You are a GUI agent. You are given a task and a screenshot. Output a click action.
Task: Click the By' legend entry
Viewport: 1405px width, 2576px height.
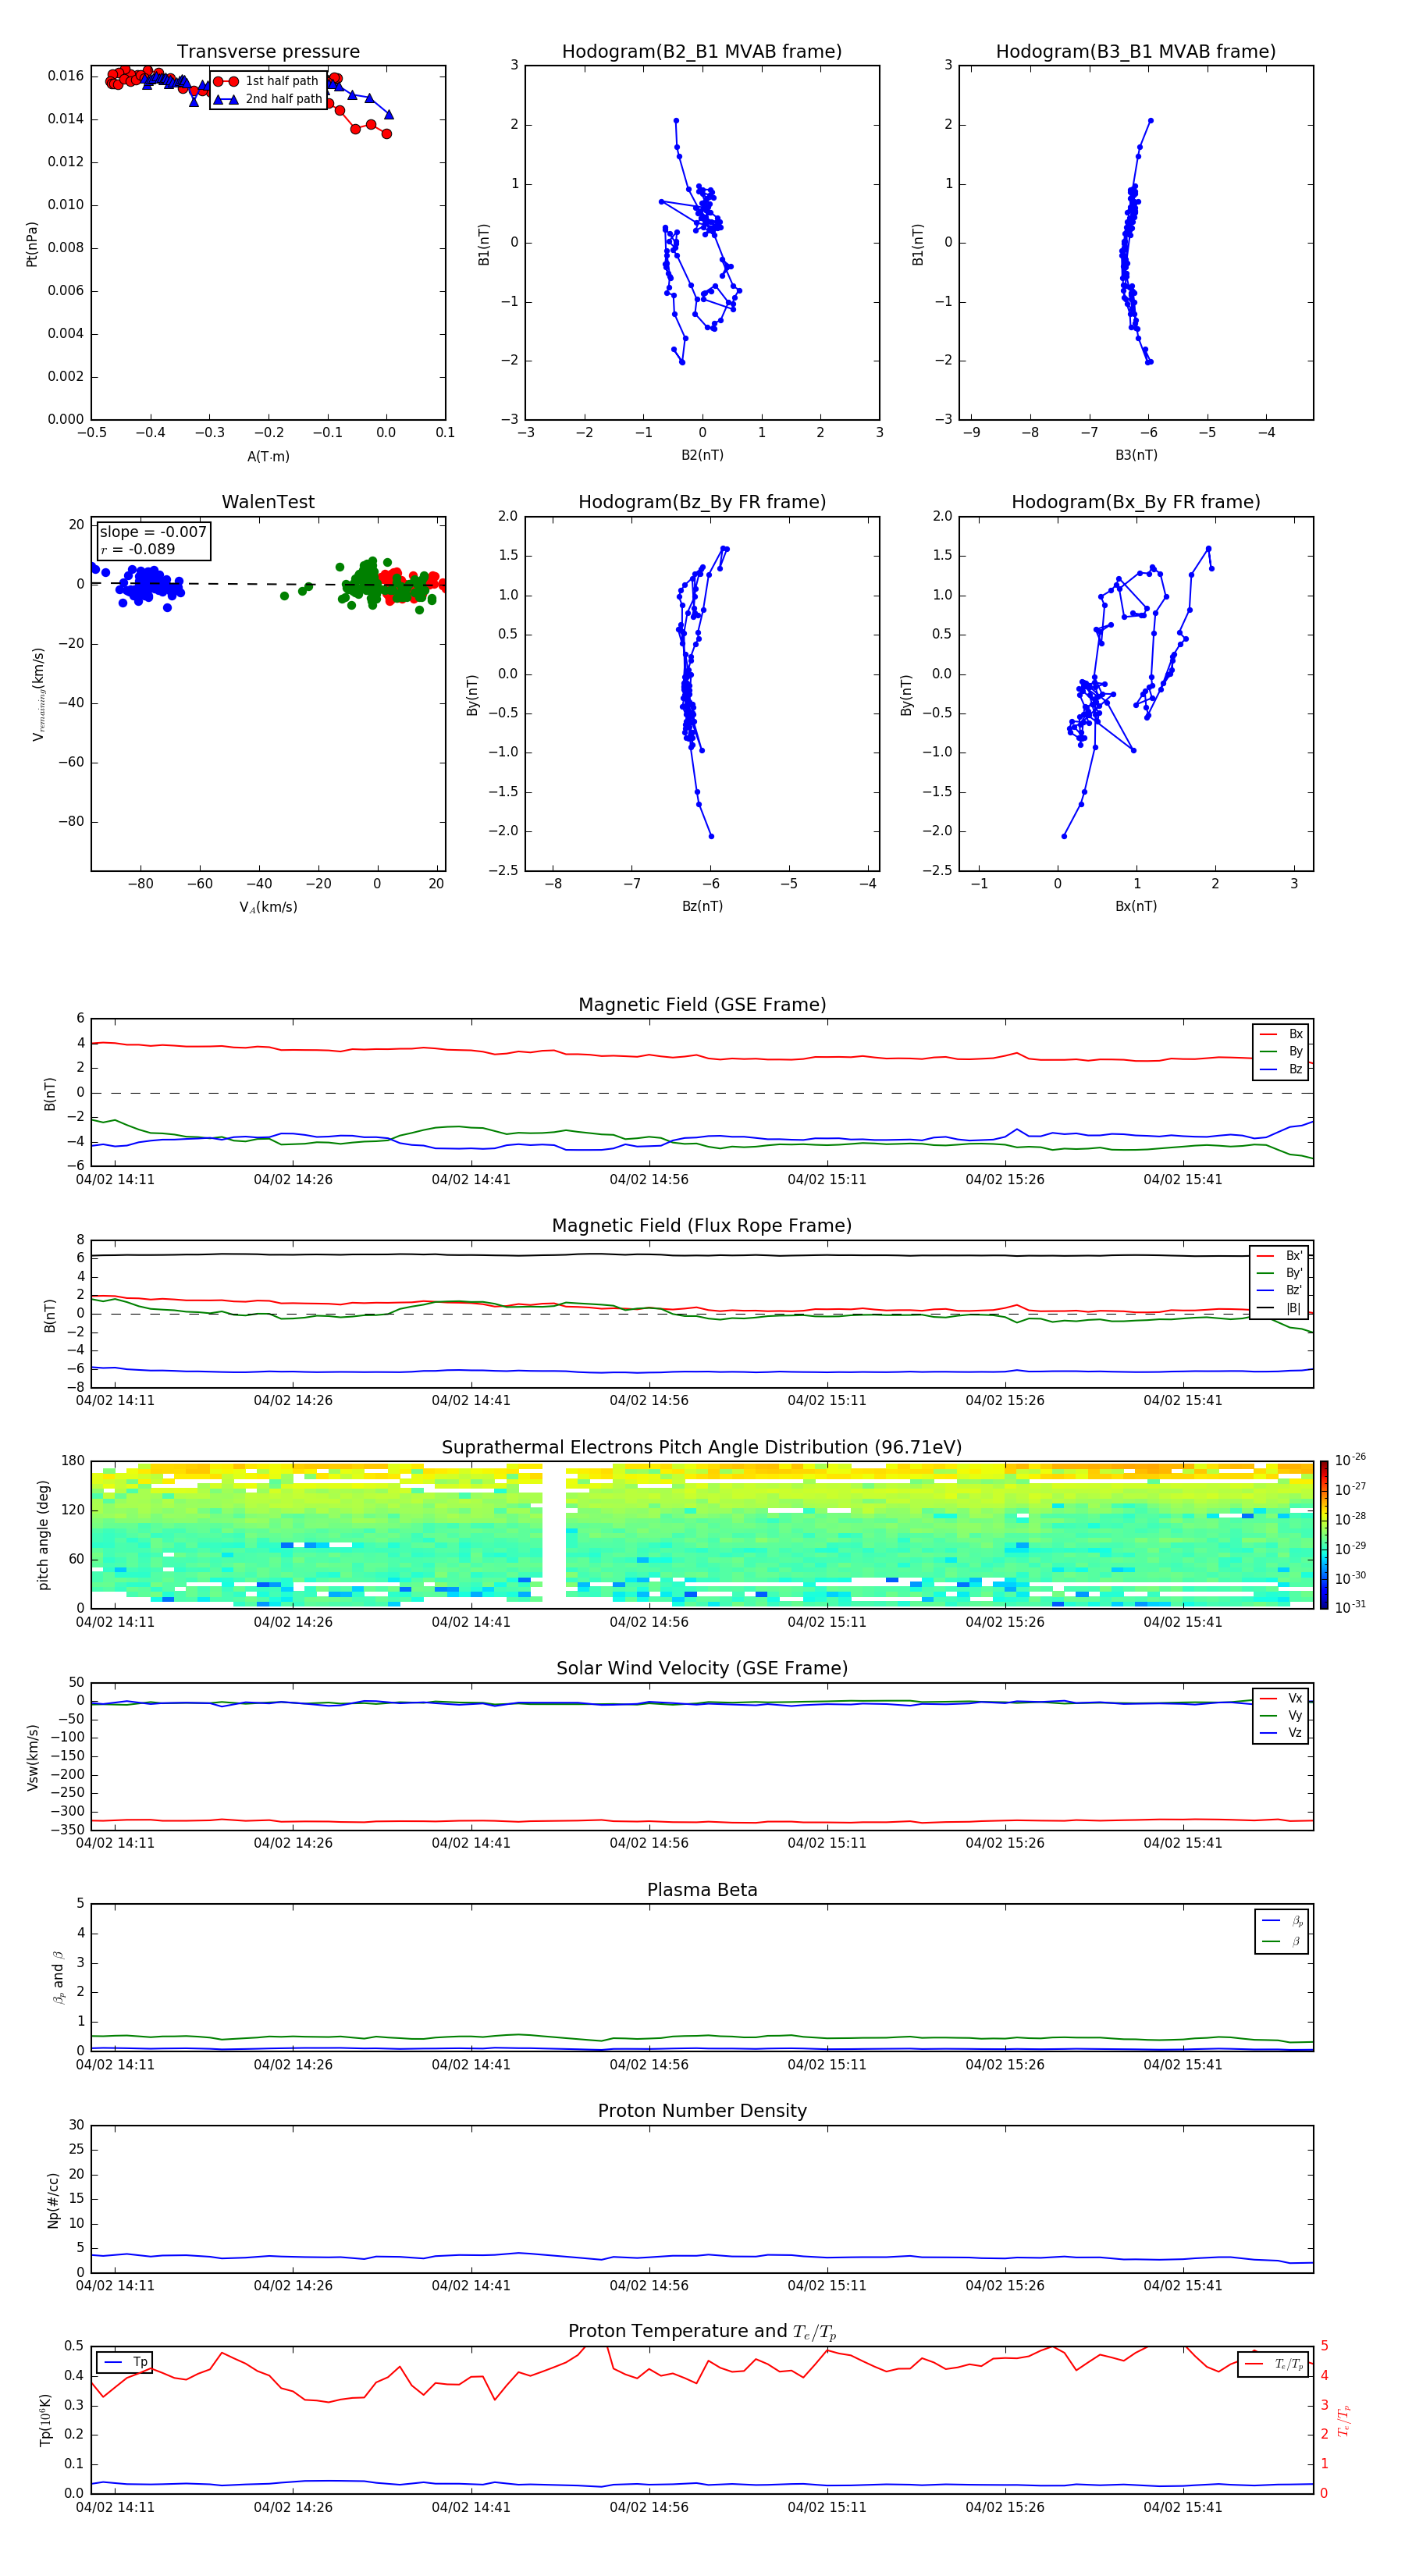[x=1279, y=1273]
